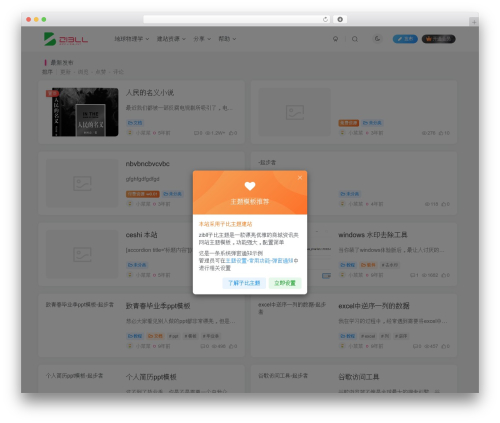Screen dimensions: 500x423
Task: Open windows 水印去除工具 post title
Action: pyautogui.click(x=373, y=235)
